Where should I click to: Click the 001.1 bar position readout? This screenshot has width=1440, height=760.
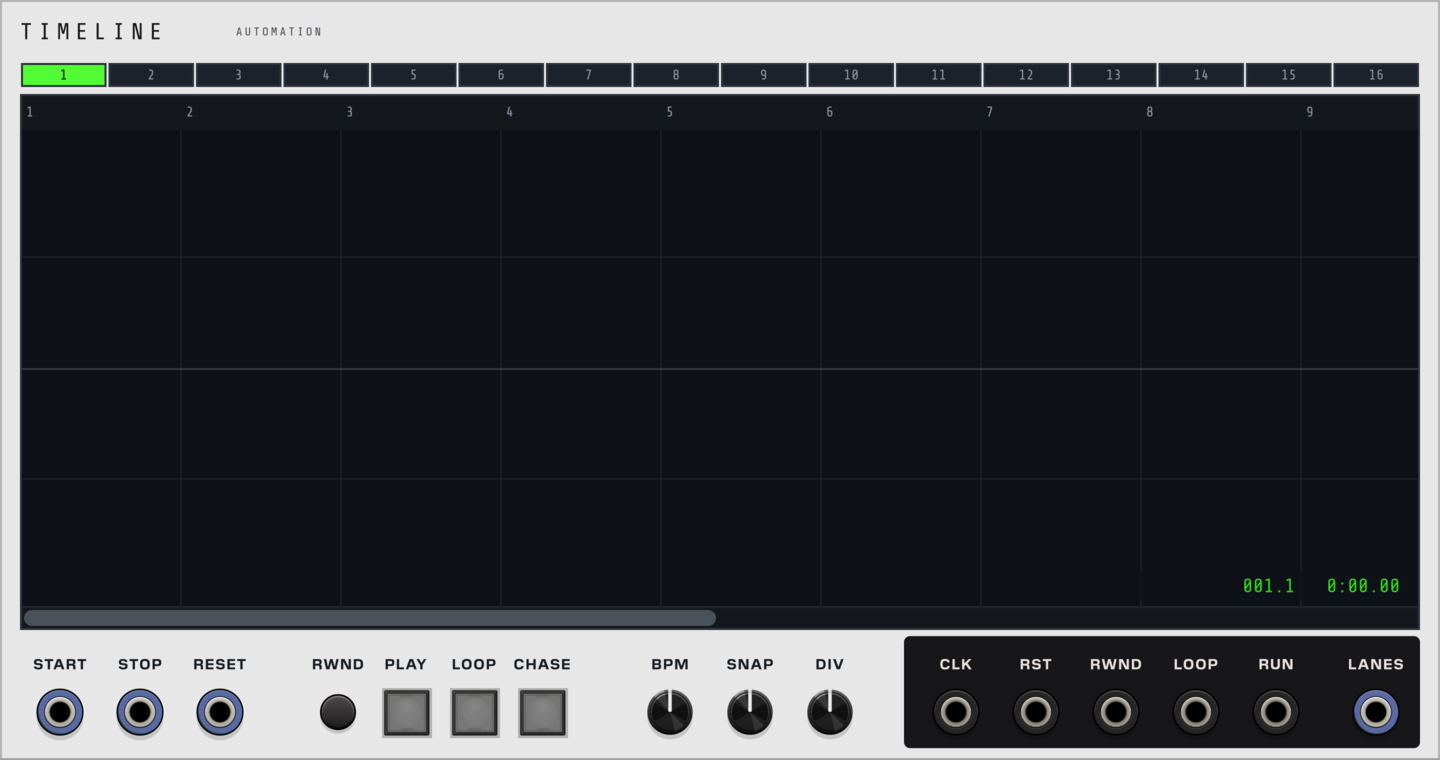click(x=1269, y=587)
